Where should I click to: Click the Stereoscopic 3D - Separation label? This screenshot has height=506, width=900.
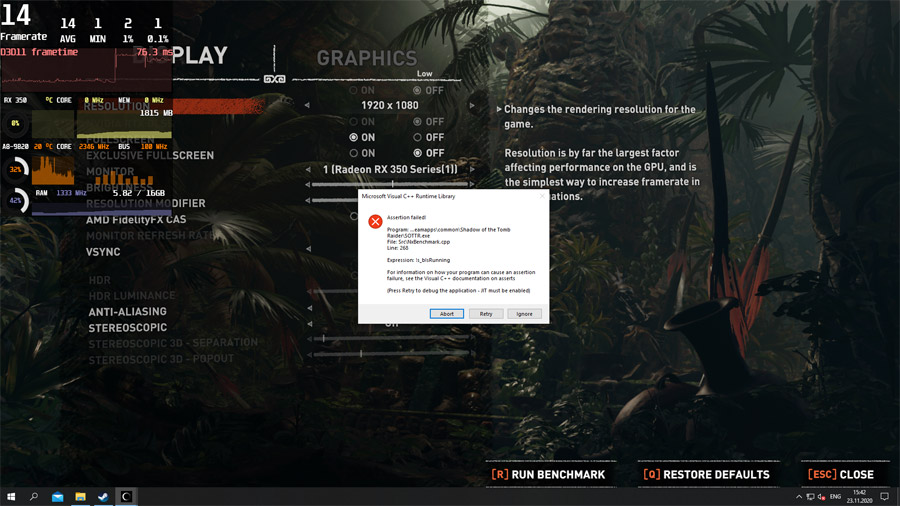click(173, 343)
